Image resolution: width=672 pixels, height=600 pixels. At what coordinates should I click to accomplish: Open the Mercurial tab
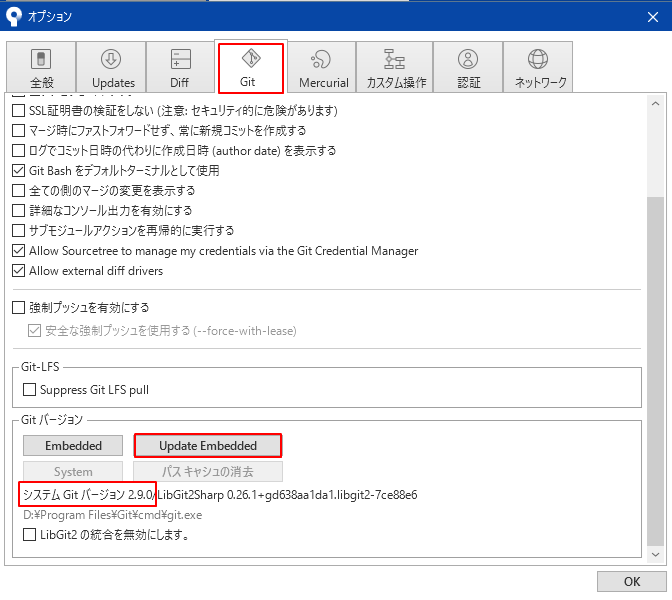coord(322,67)
